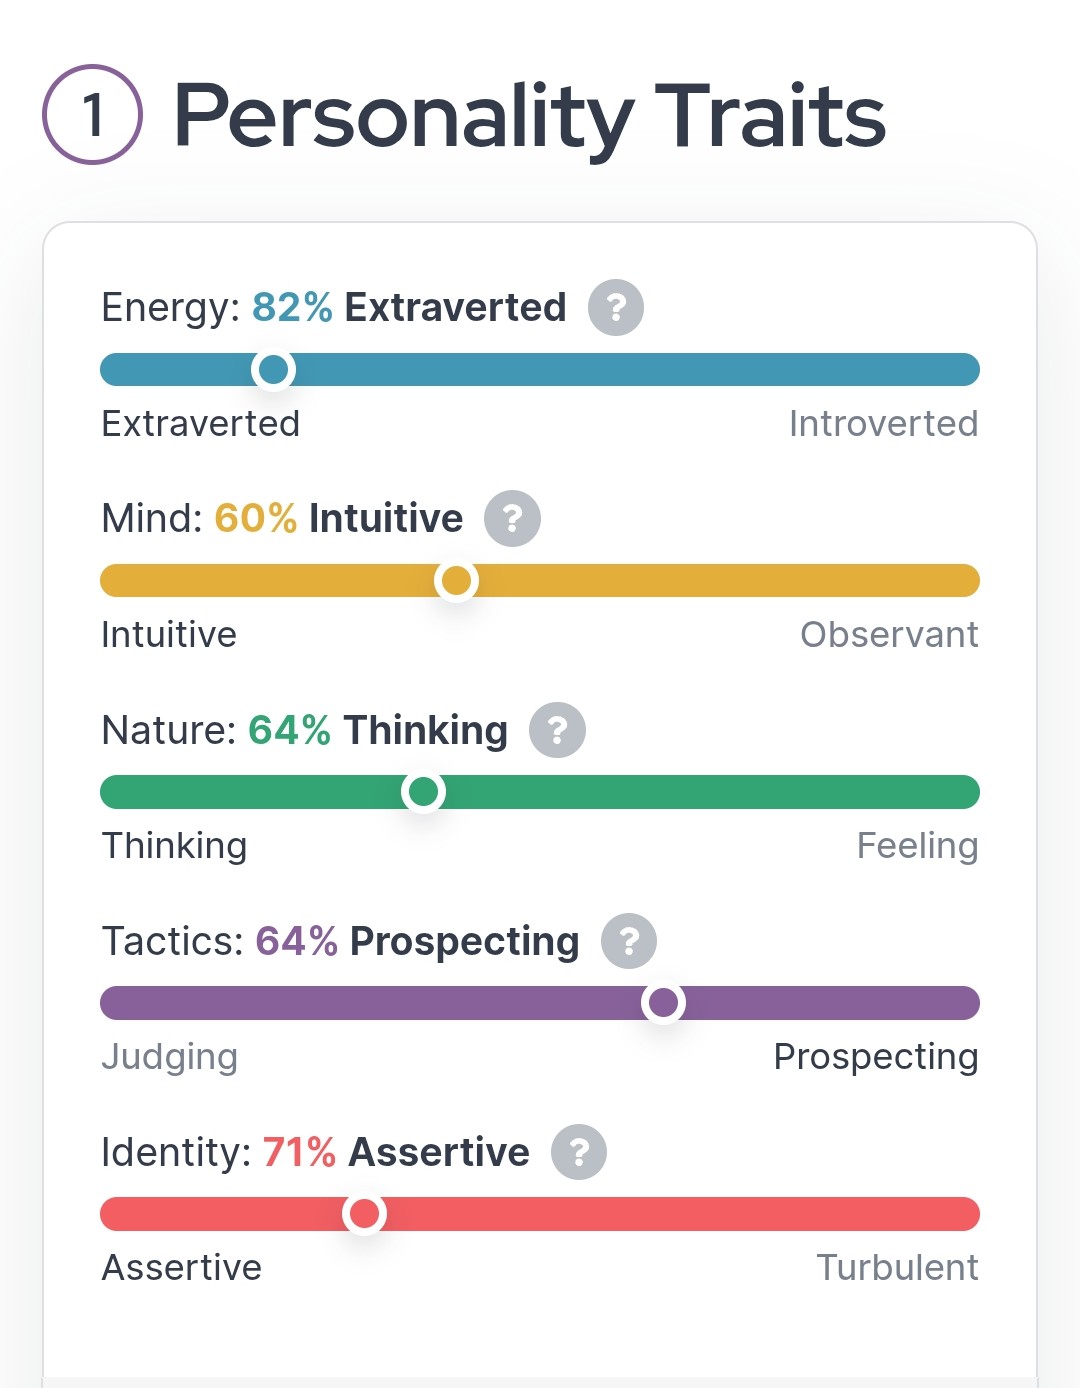Viewport: 1080px width, 1388px height.
Task: Click the red Identity slider handle
Action: click(x=364, y=1214)
